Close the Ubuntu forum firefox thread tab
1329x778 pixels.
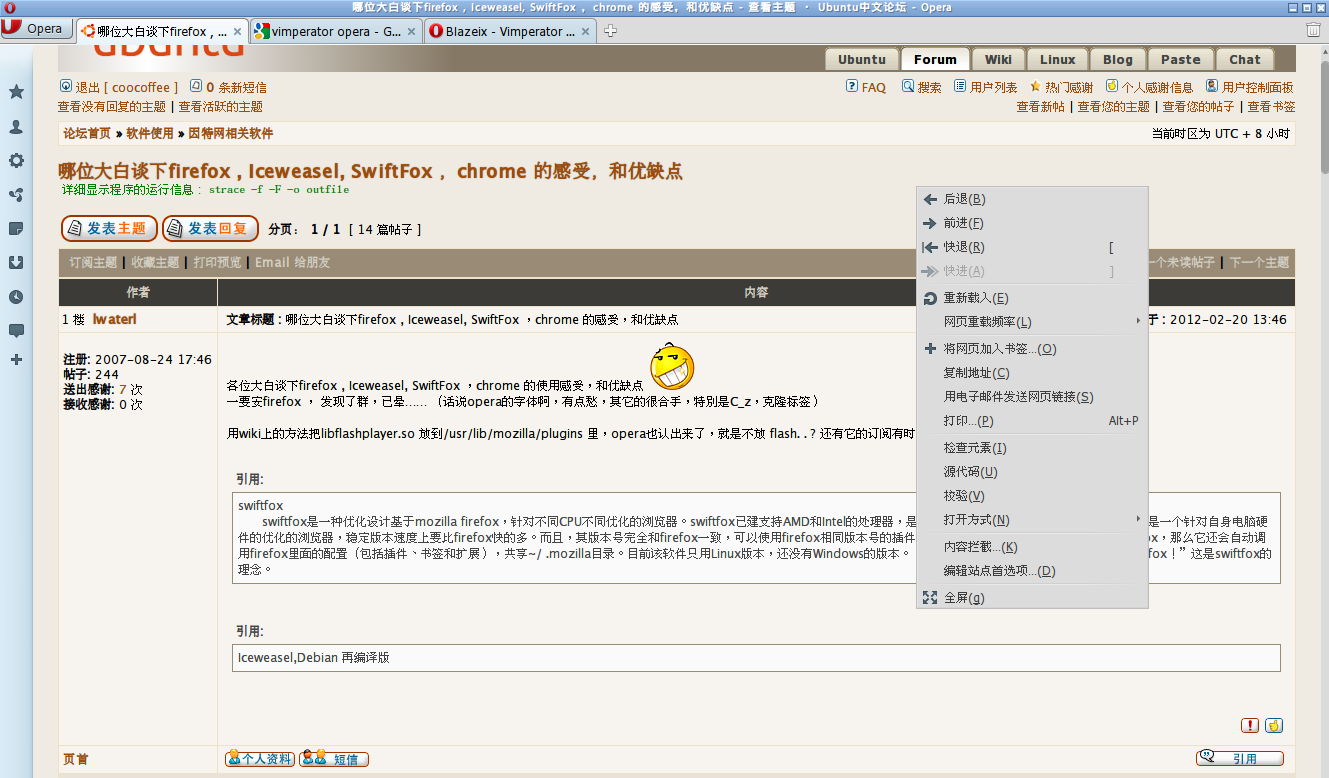pyautogui.click(x=237, y=32)
